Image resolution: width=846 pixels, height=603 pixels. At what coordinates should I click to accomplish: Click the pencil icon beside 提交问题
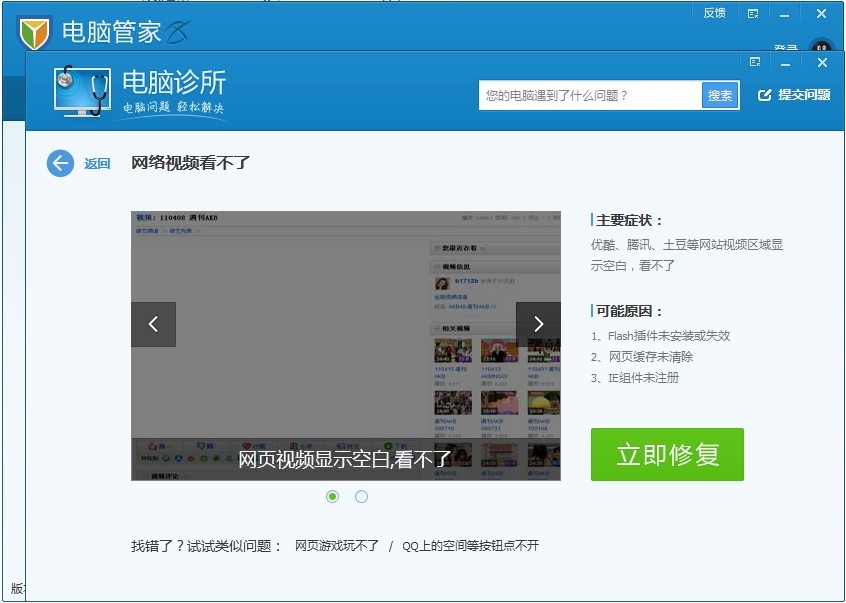coord(765,95)
